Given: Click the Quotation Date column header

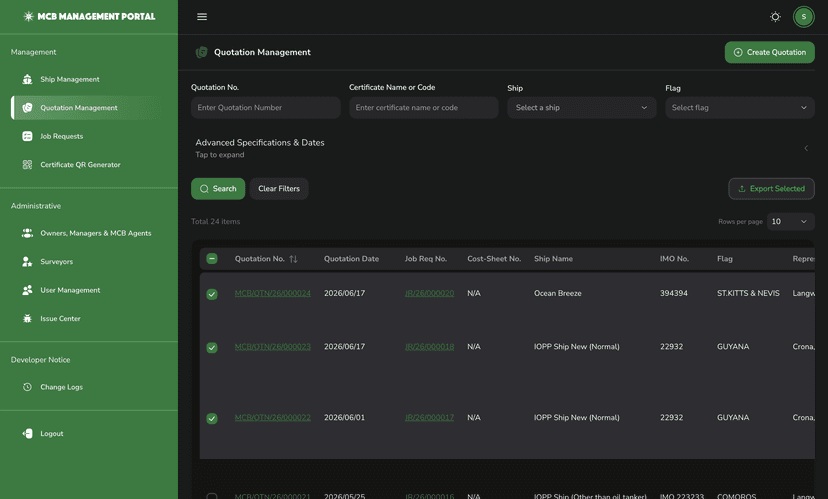Looking at the screenshot, I should point(351,259).
